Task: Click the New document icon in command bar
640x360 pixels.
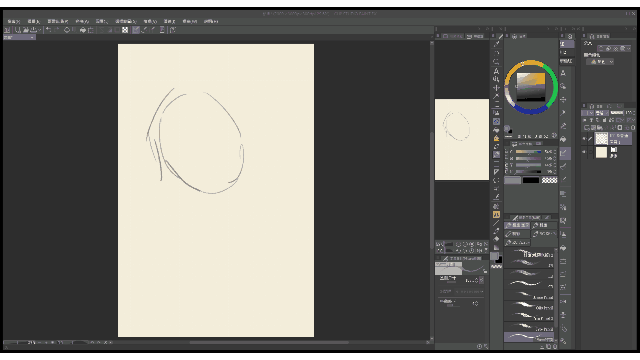Action: [18, 30]
